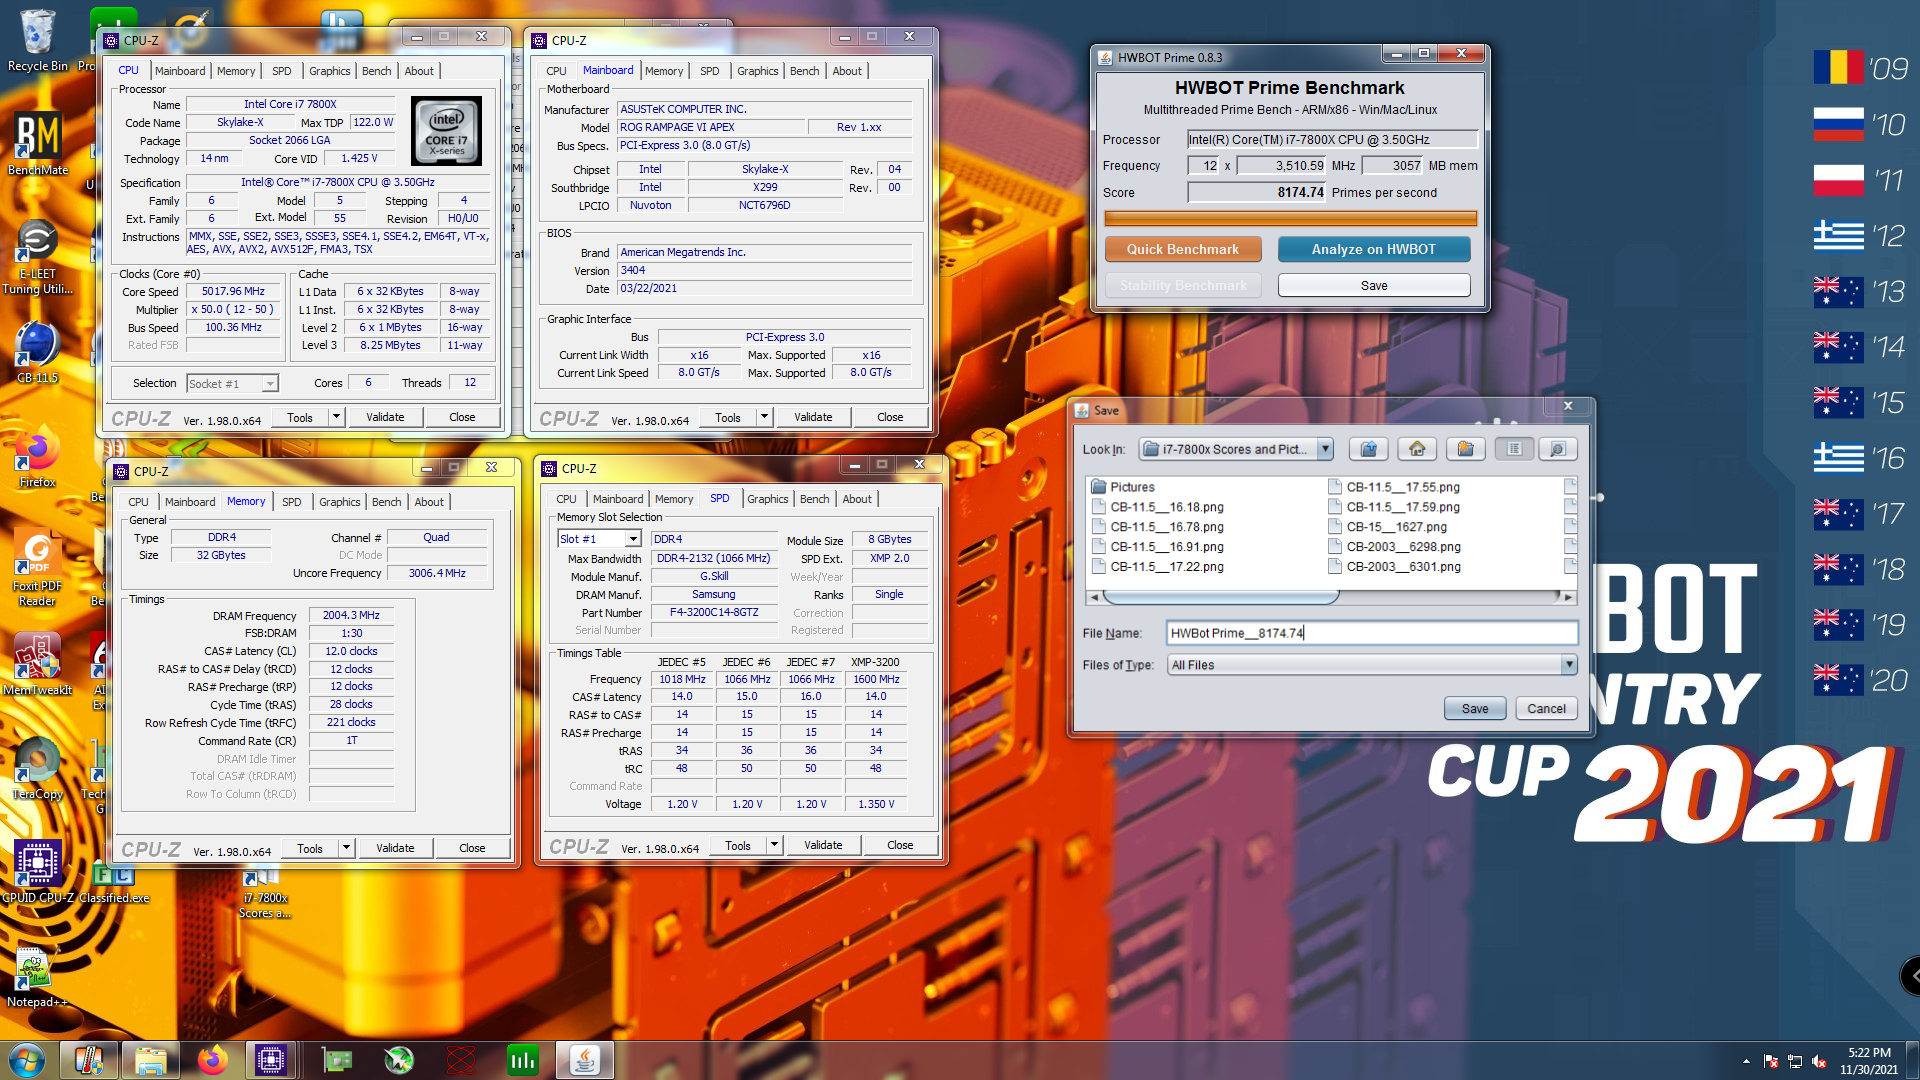Viewport: 1920px width, 1080px height.
Task: Open MemTweakIt desktop icon
Action: click(x=38, y=665)
